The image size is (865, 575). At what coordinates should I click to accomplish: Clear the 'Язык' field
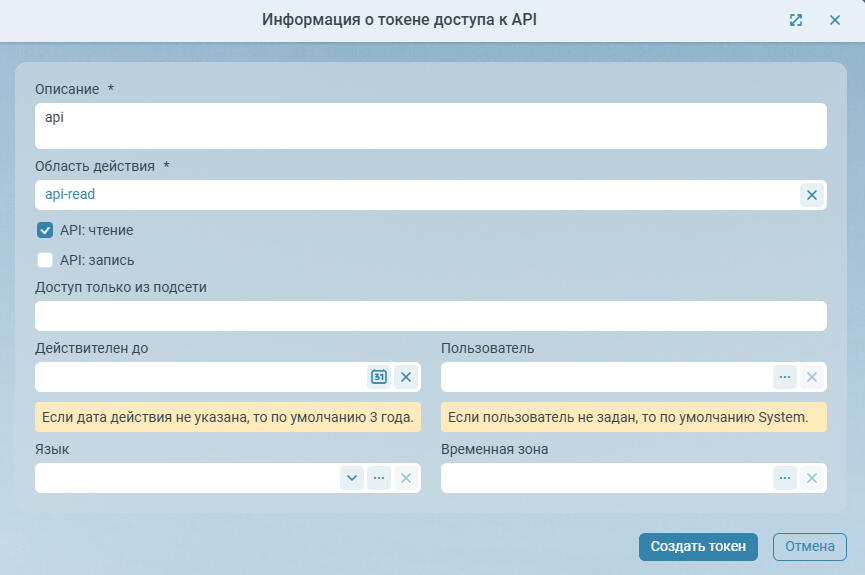coord(405,478)
